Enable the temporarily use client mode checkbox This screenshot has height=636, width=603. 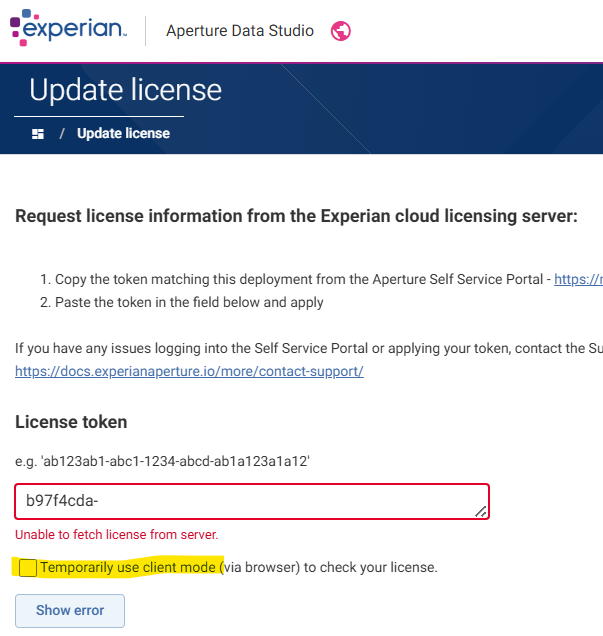tap(28, 567)
